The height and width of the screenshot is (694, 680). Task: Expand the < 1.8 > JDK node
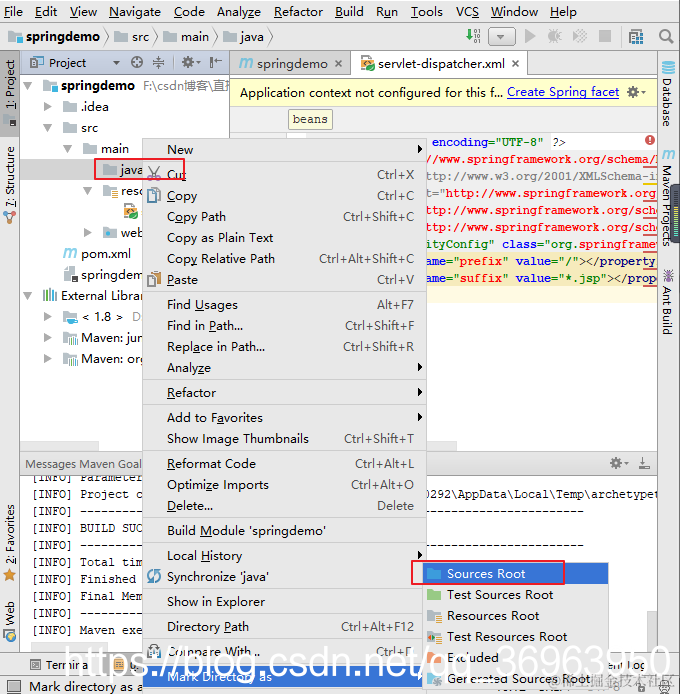[48, 316]
